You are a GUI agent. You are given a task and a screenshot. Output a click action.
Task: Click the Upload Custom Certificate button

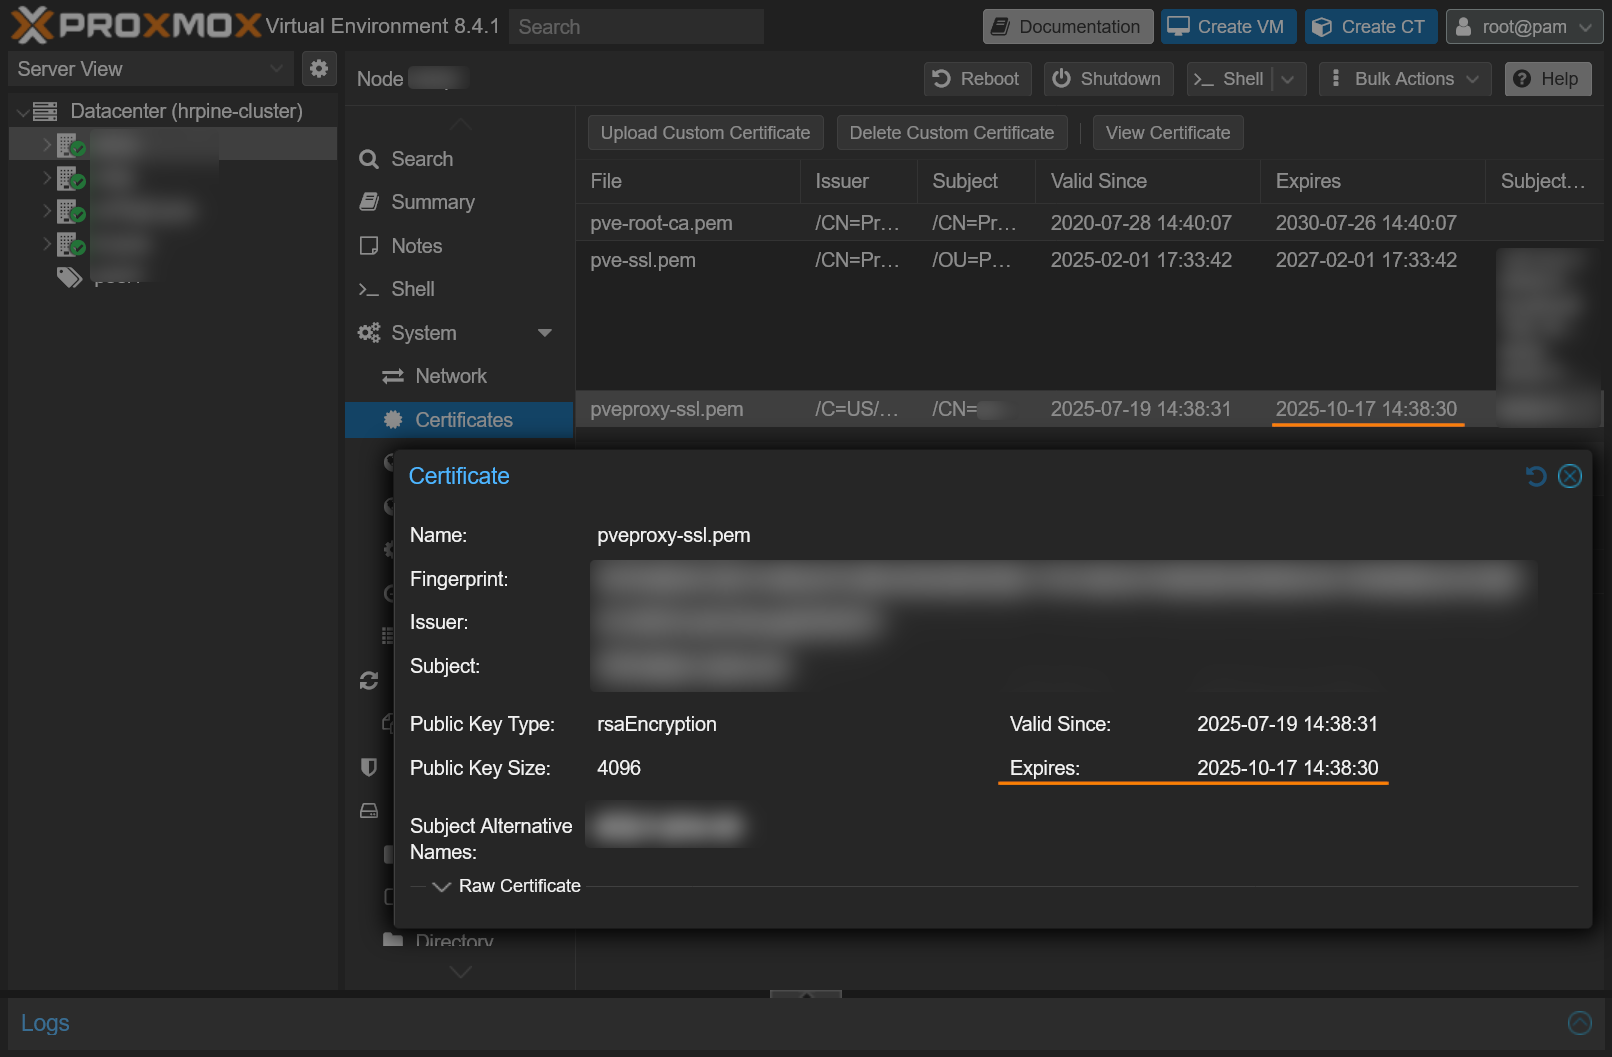705,132
